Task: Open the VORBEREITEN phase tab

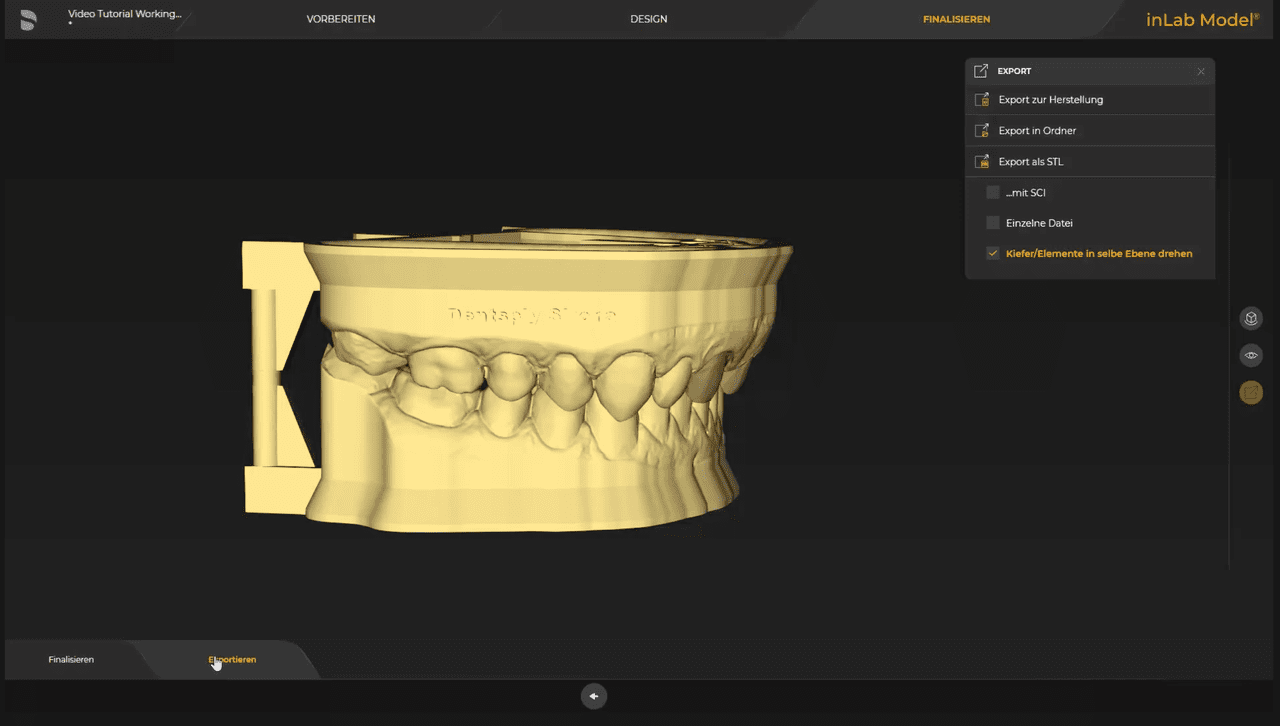Action: coord(341,18)
